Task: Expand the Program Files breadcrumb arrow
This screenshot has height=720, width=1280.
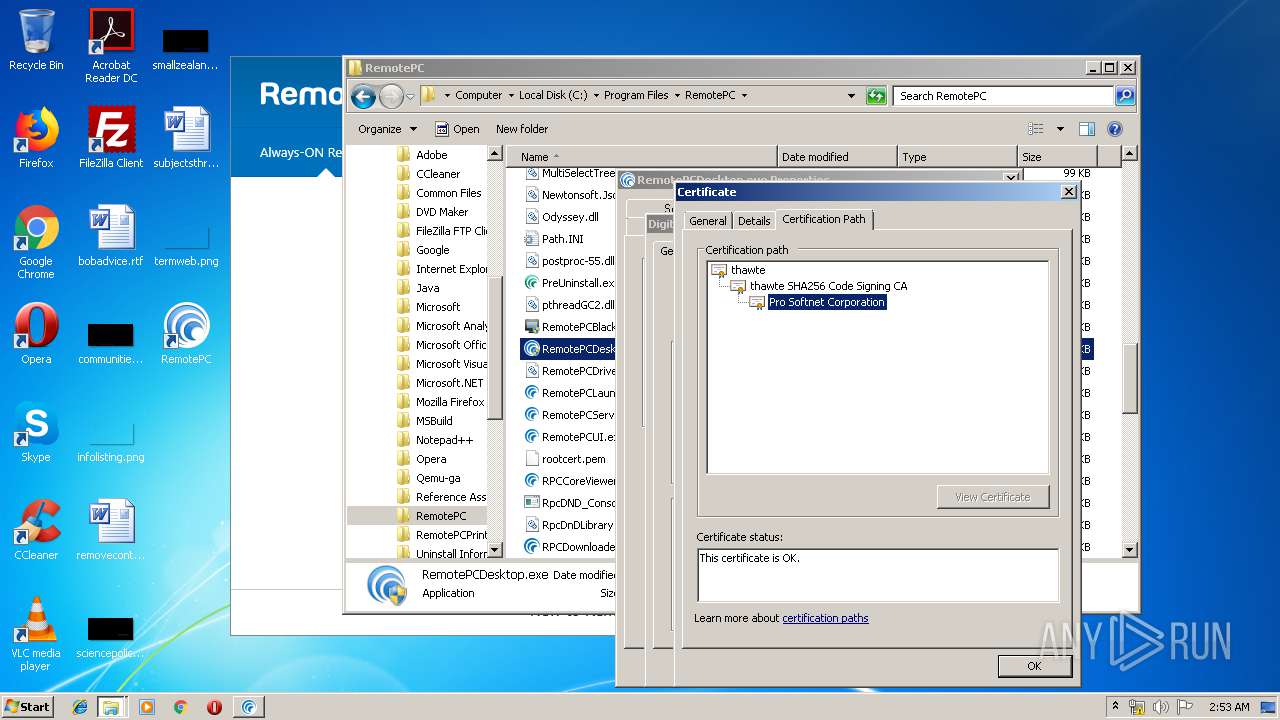Action: (x=677, y=96)
